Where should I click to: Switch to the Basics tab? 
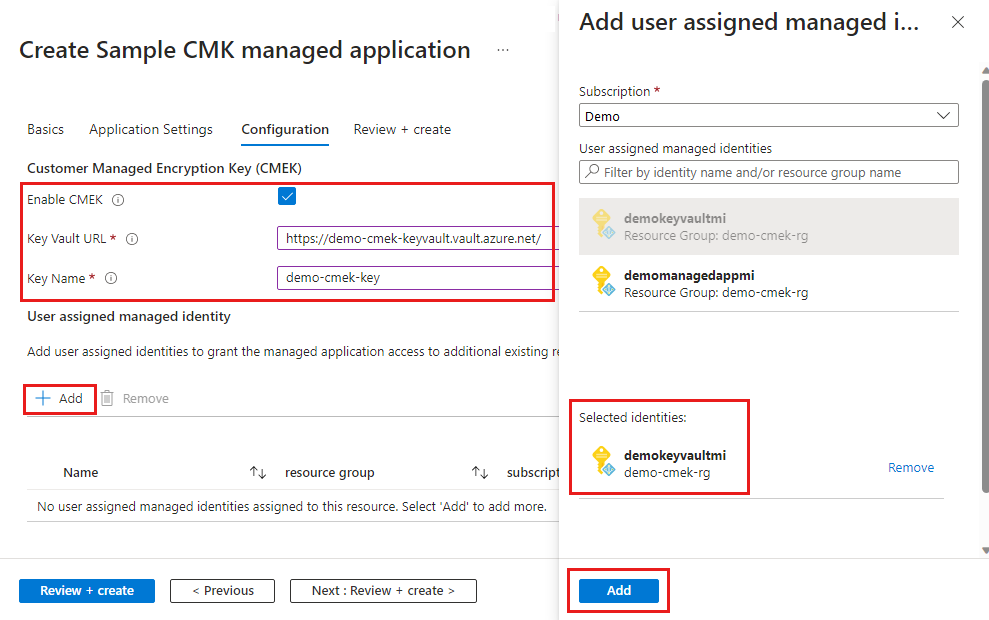coord(45,129)
